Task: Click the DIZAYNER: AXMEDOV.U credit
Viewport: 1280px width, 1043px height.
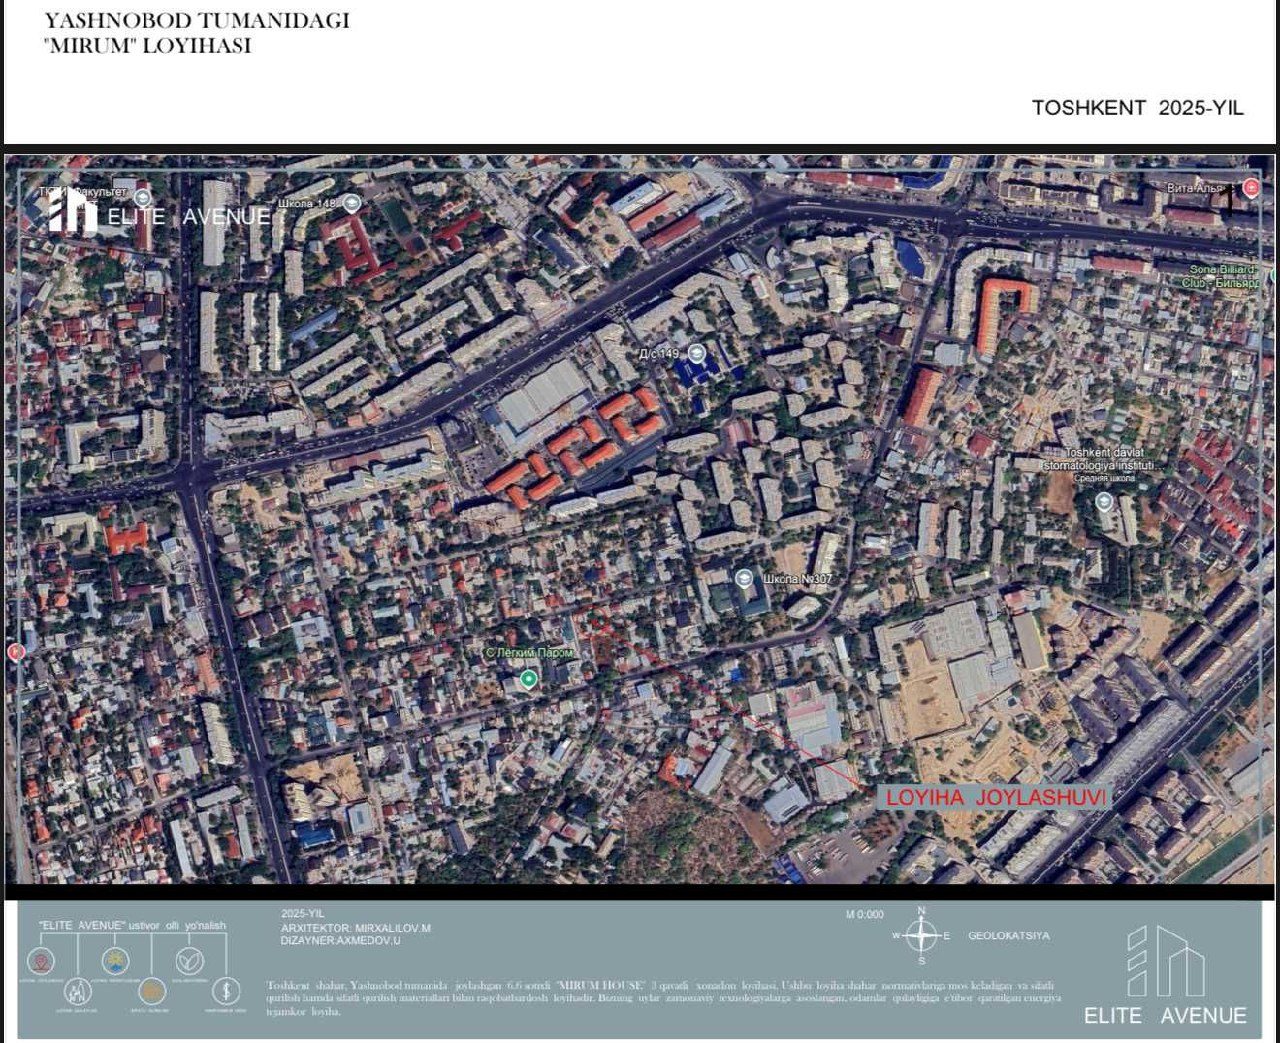Action: click(x=341, y=941)
